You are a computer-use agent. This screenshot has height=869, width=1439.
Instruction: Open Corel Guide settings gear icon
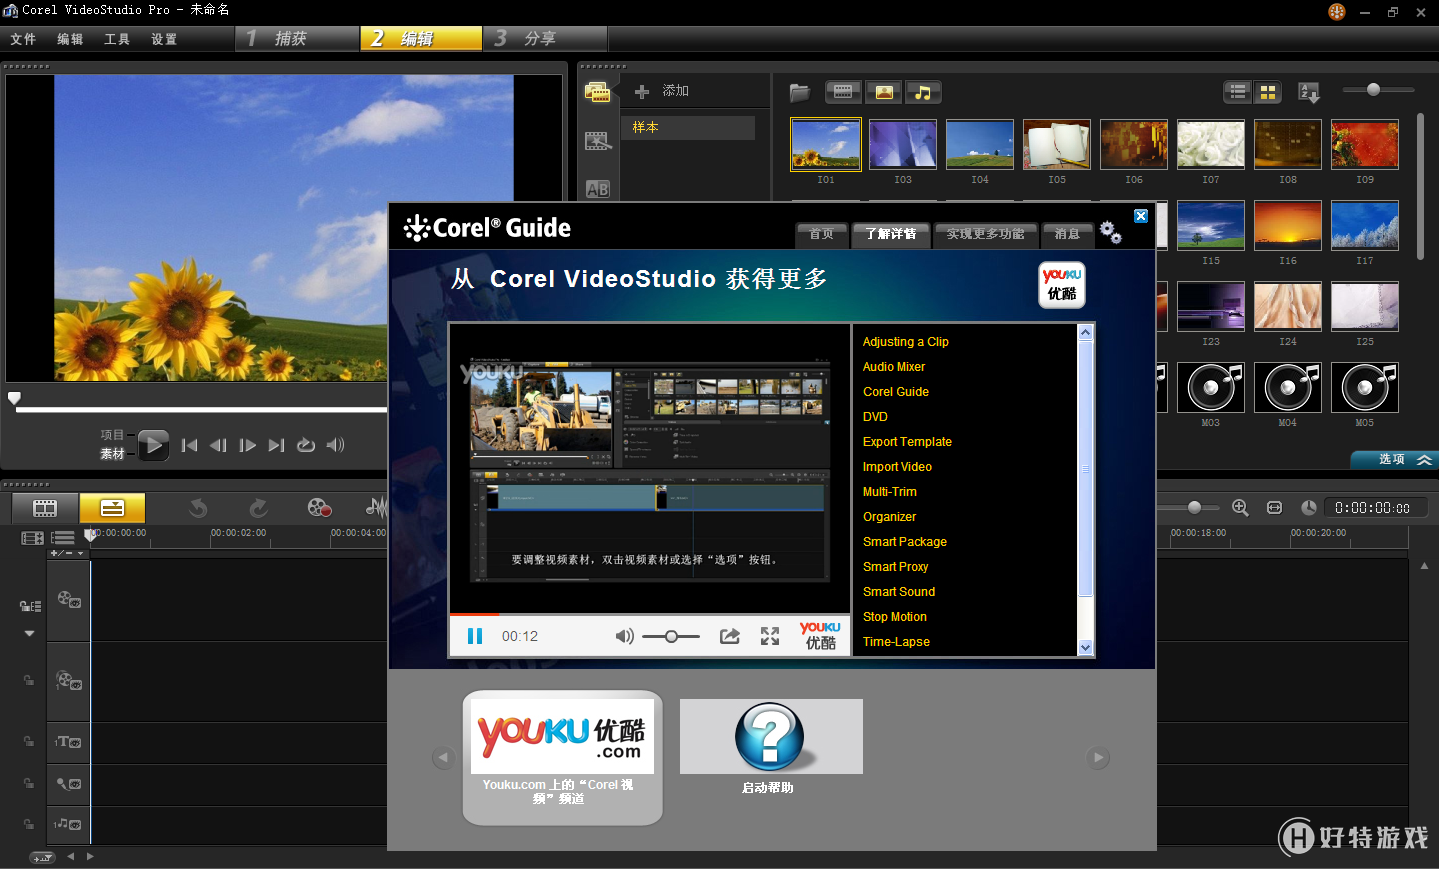pyautogui.click(x=1111, y=233)
